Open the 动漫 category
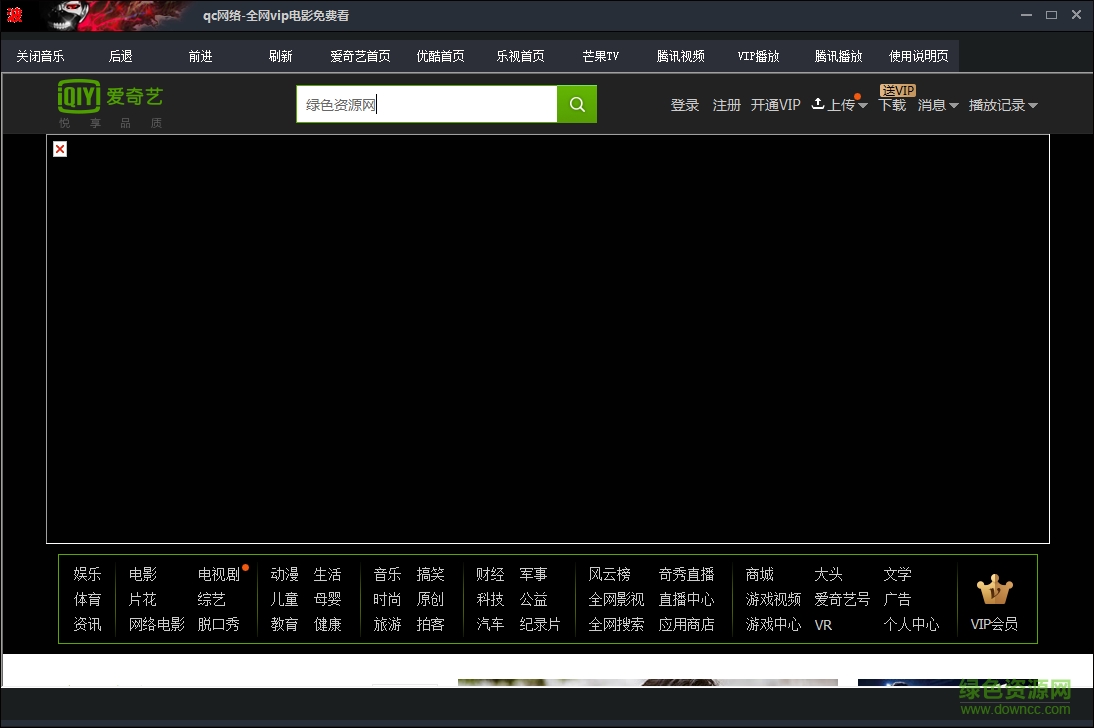The height and width of the screenshot is (728, 1094). [285, 574]
